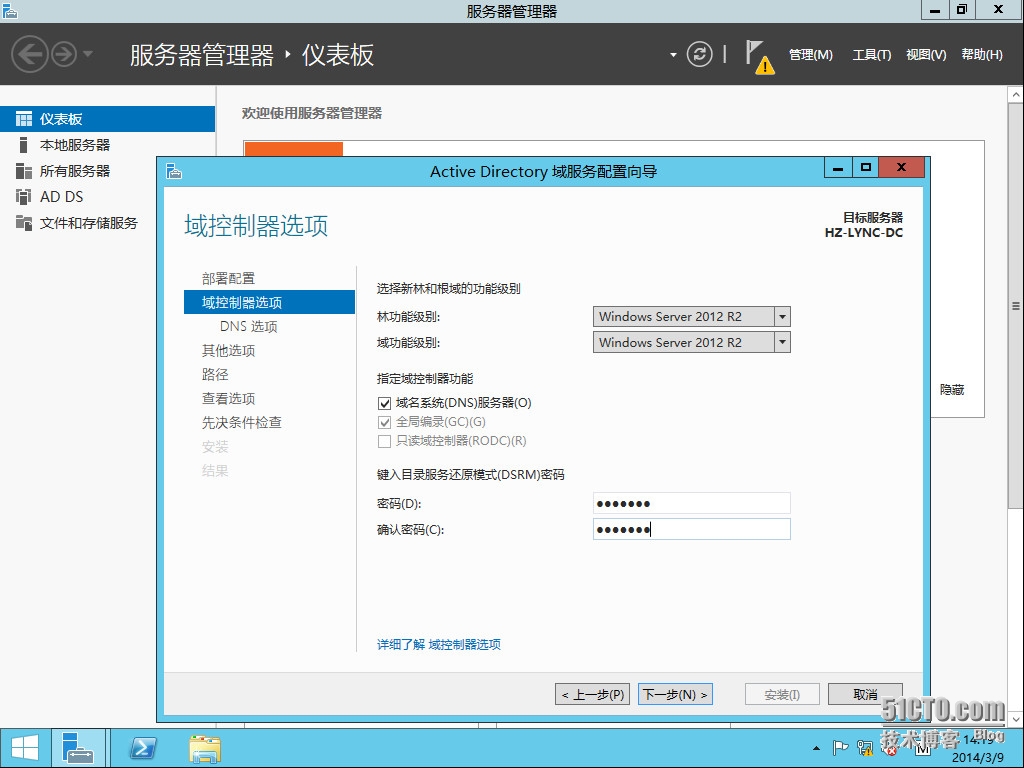Go to 部署配置 wizard step
Viewport: 1024px width, 768px height.
tap(228, 278)
